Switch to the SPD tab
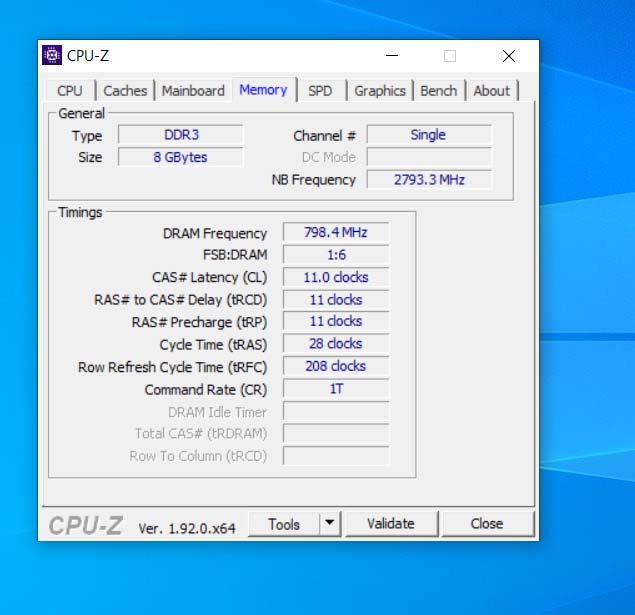Viewport: 635px width, 615px height. 320,90
